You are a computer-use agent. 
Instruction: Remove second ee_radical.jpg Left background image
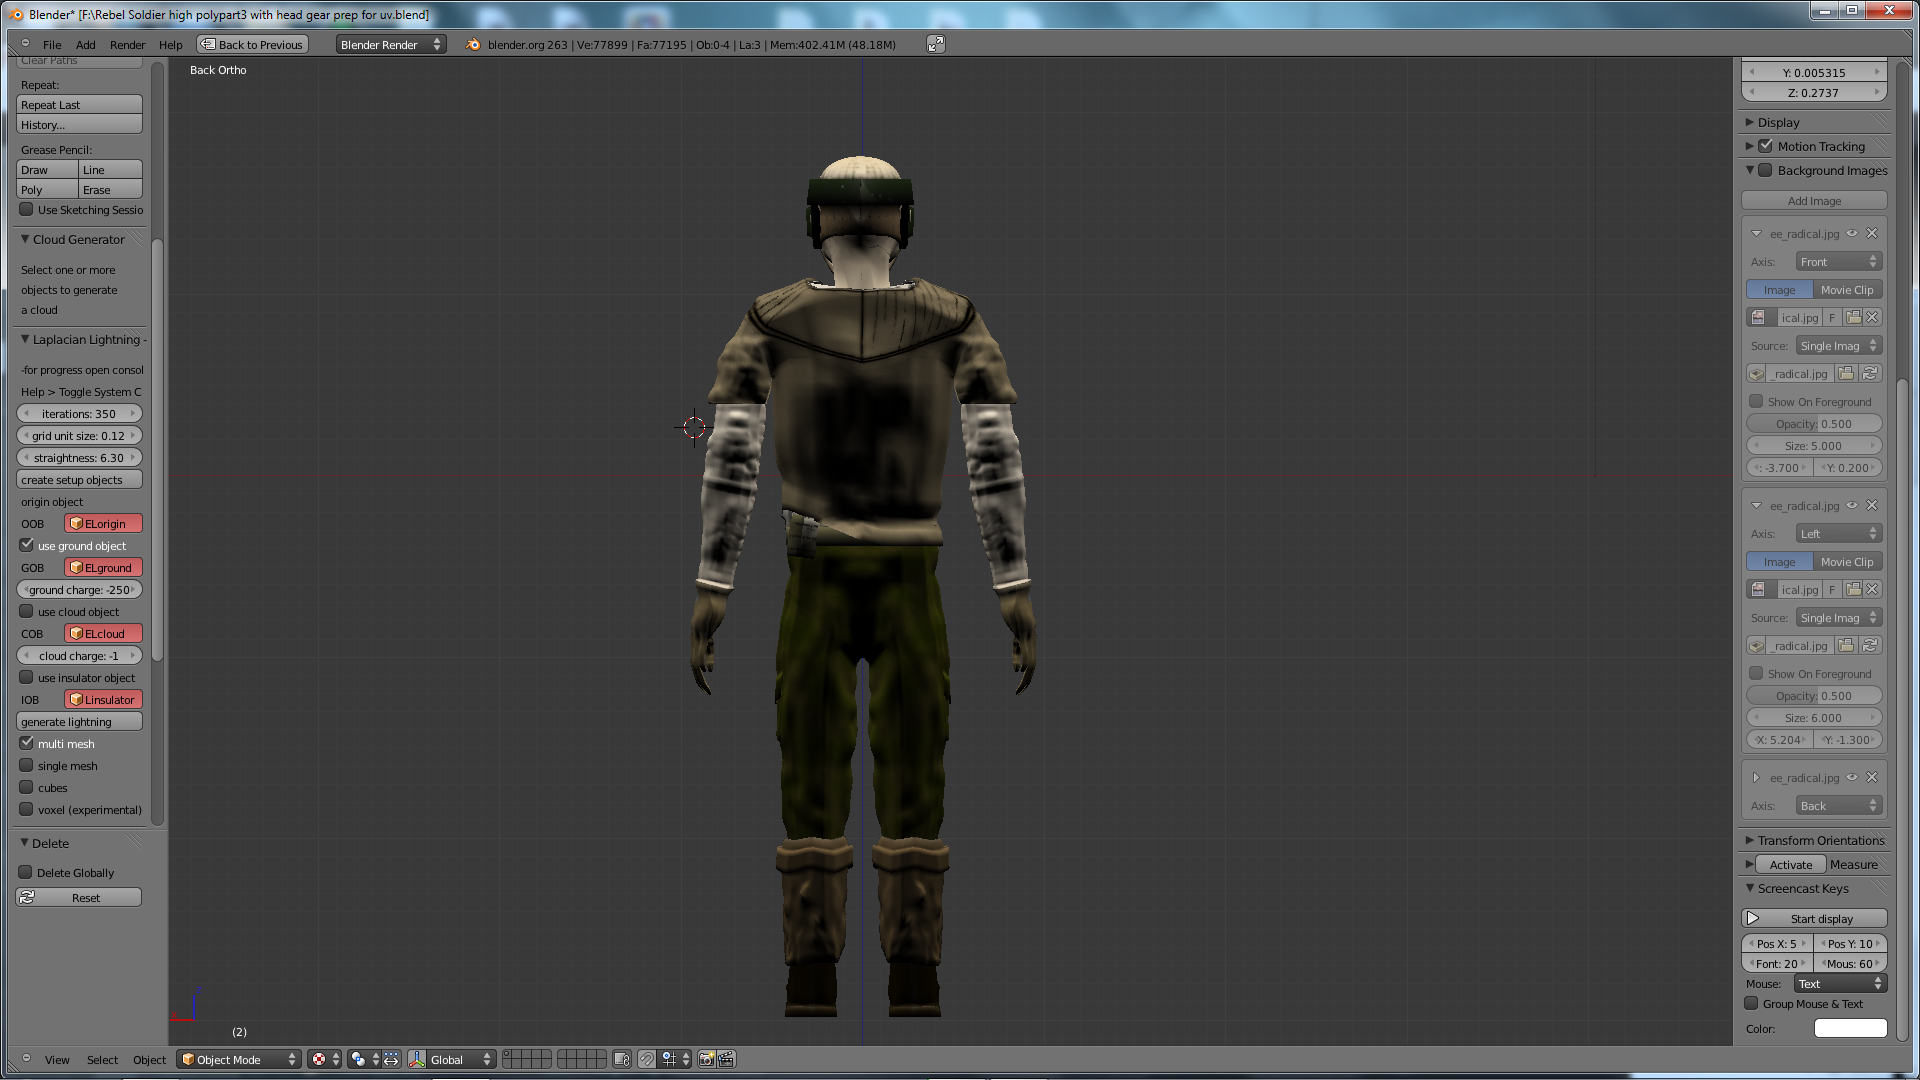tap(1872, 505)
